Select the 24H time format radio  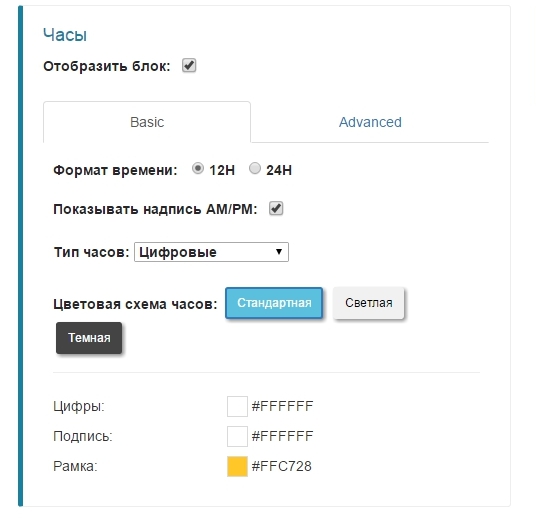255,168
